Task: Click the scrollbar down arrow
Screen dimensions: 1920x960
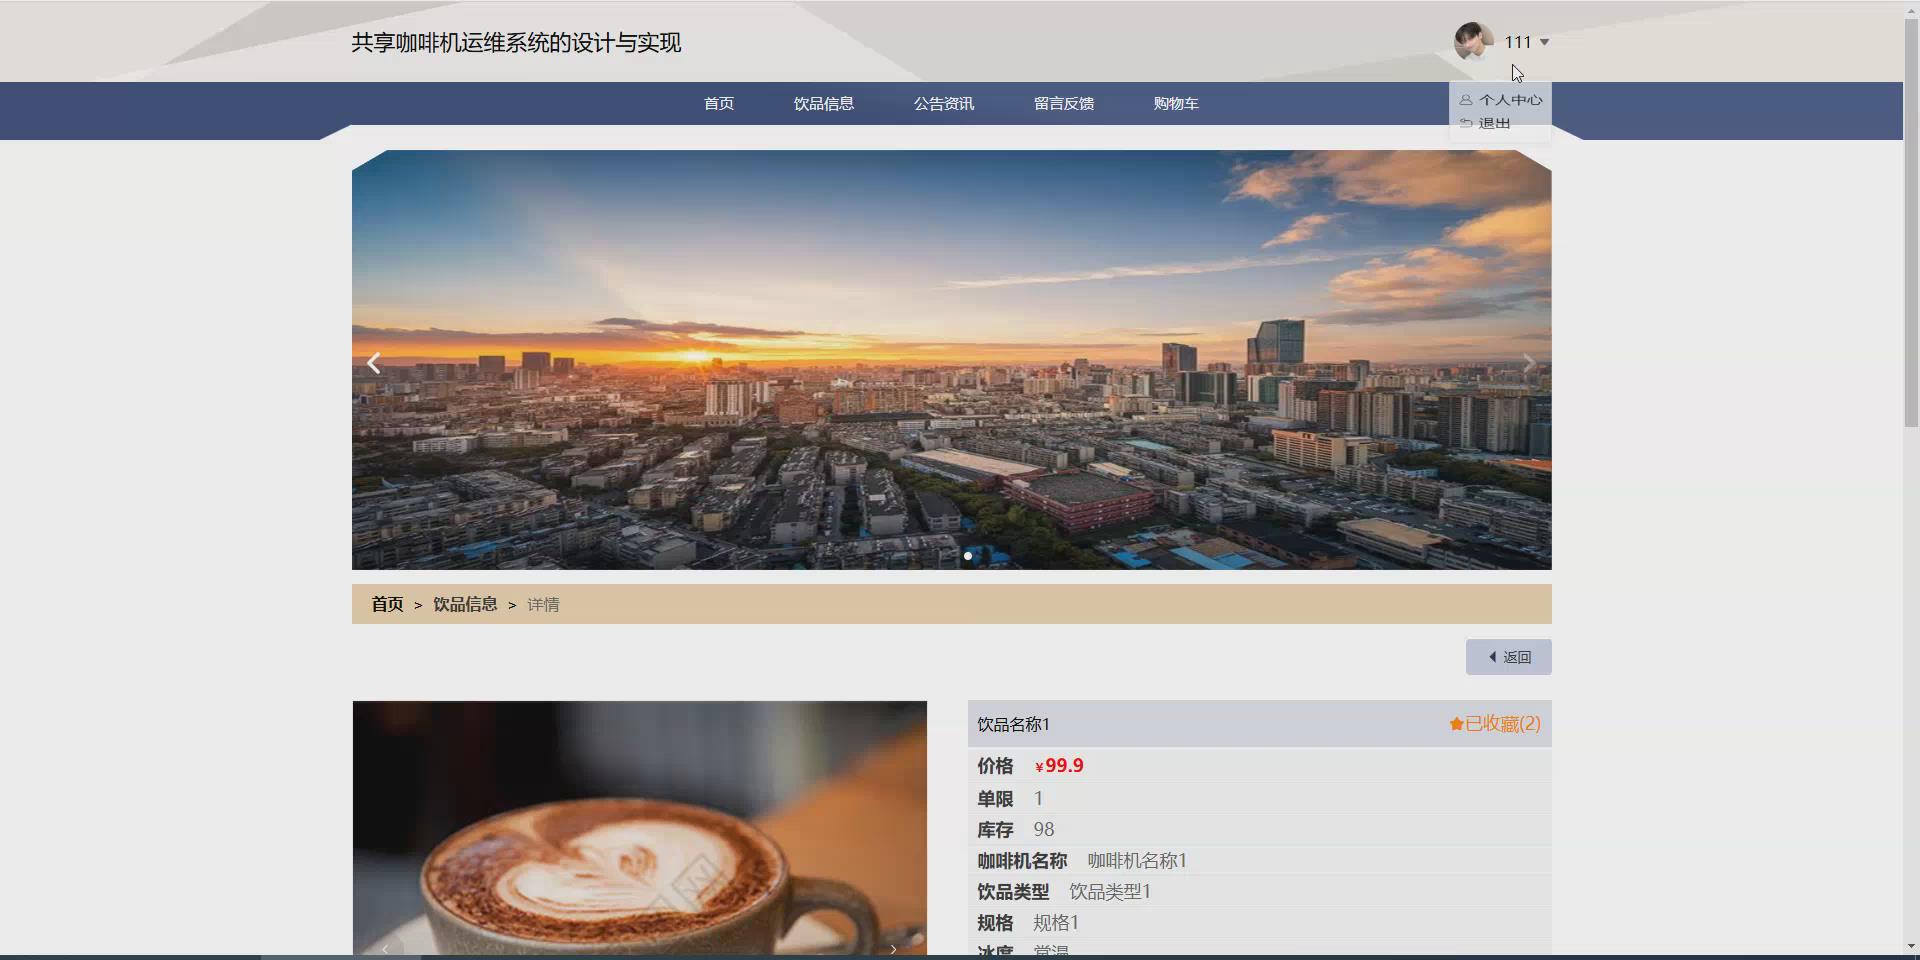Action: (x=1911, y=946)
